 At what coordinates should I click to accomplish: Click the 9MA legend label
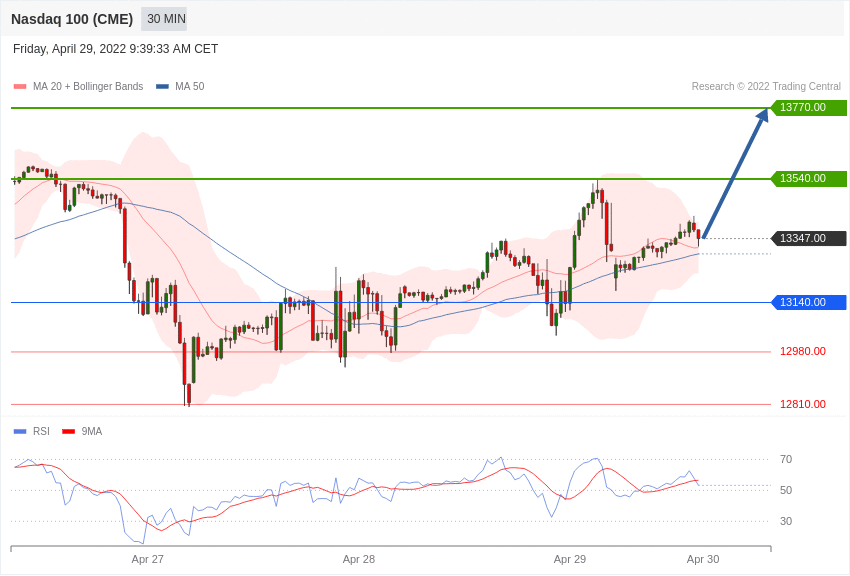tap(92, 431)
